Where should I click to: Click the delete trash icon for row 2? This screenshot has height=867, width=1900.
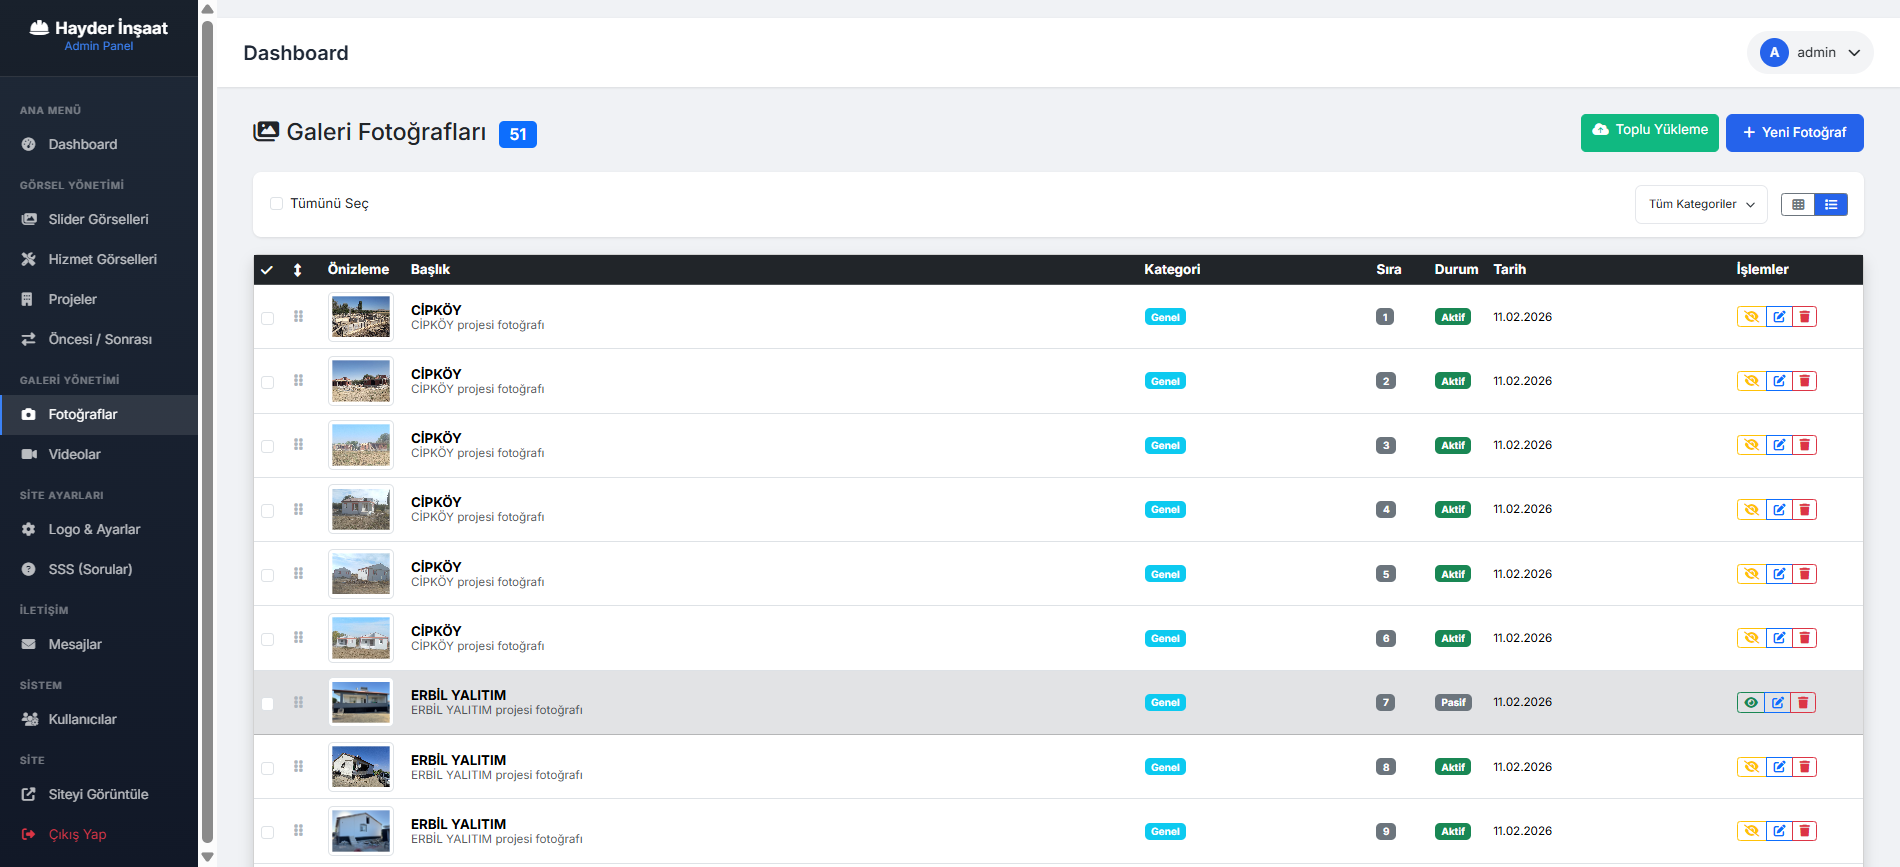[1805, 381]
